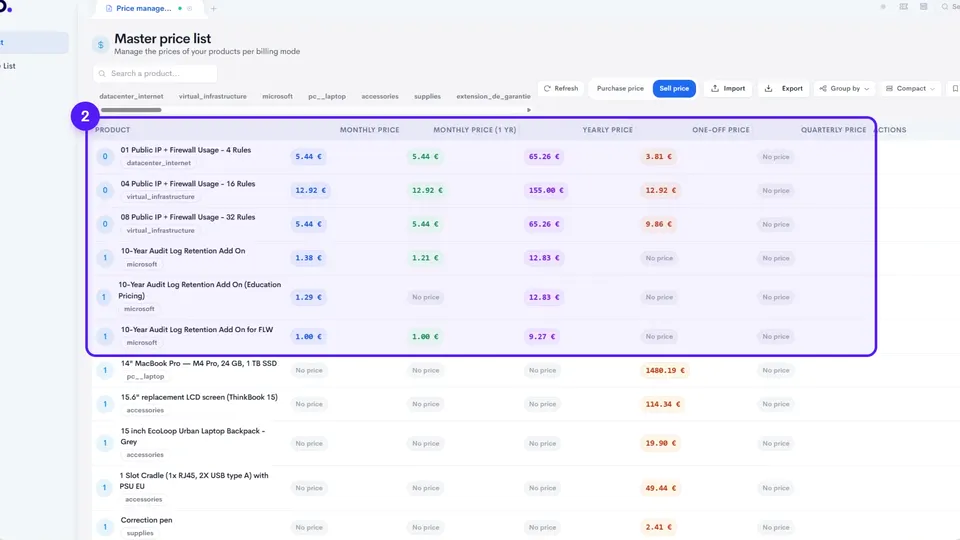
Task: Click the category filter scroll arrow
Action: (529, 110)
